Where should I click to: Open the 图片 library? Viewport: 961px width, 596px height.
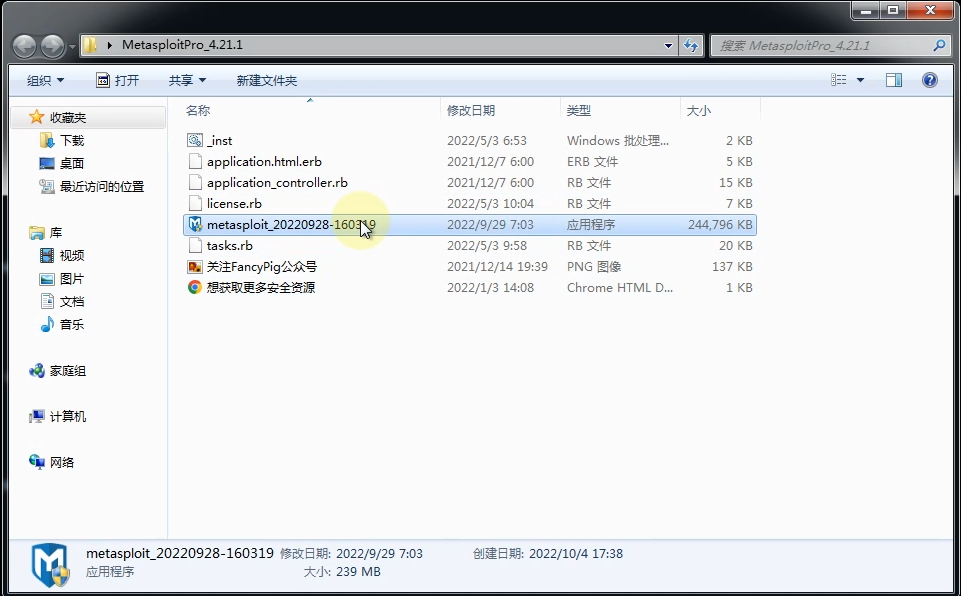72,278
